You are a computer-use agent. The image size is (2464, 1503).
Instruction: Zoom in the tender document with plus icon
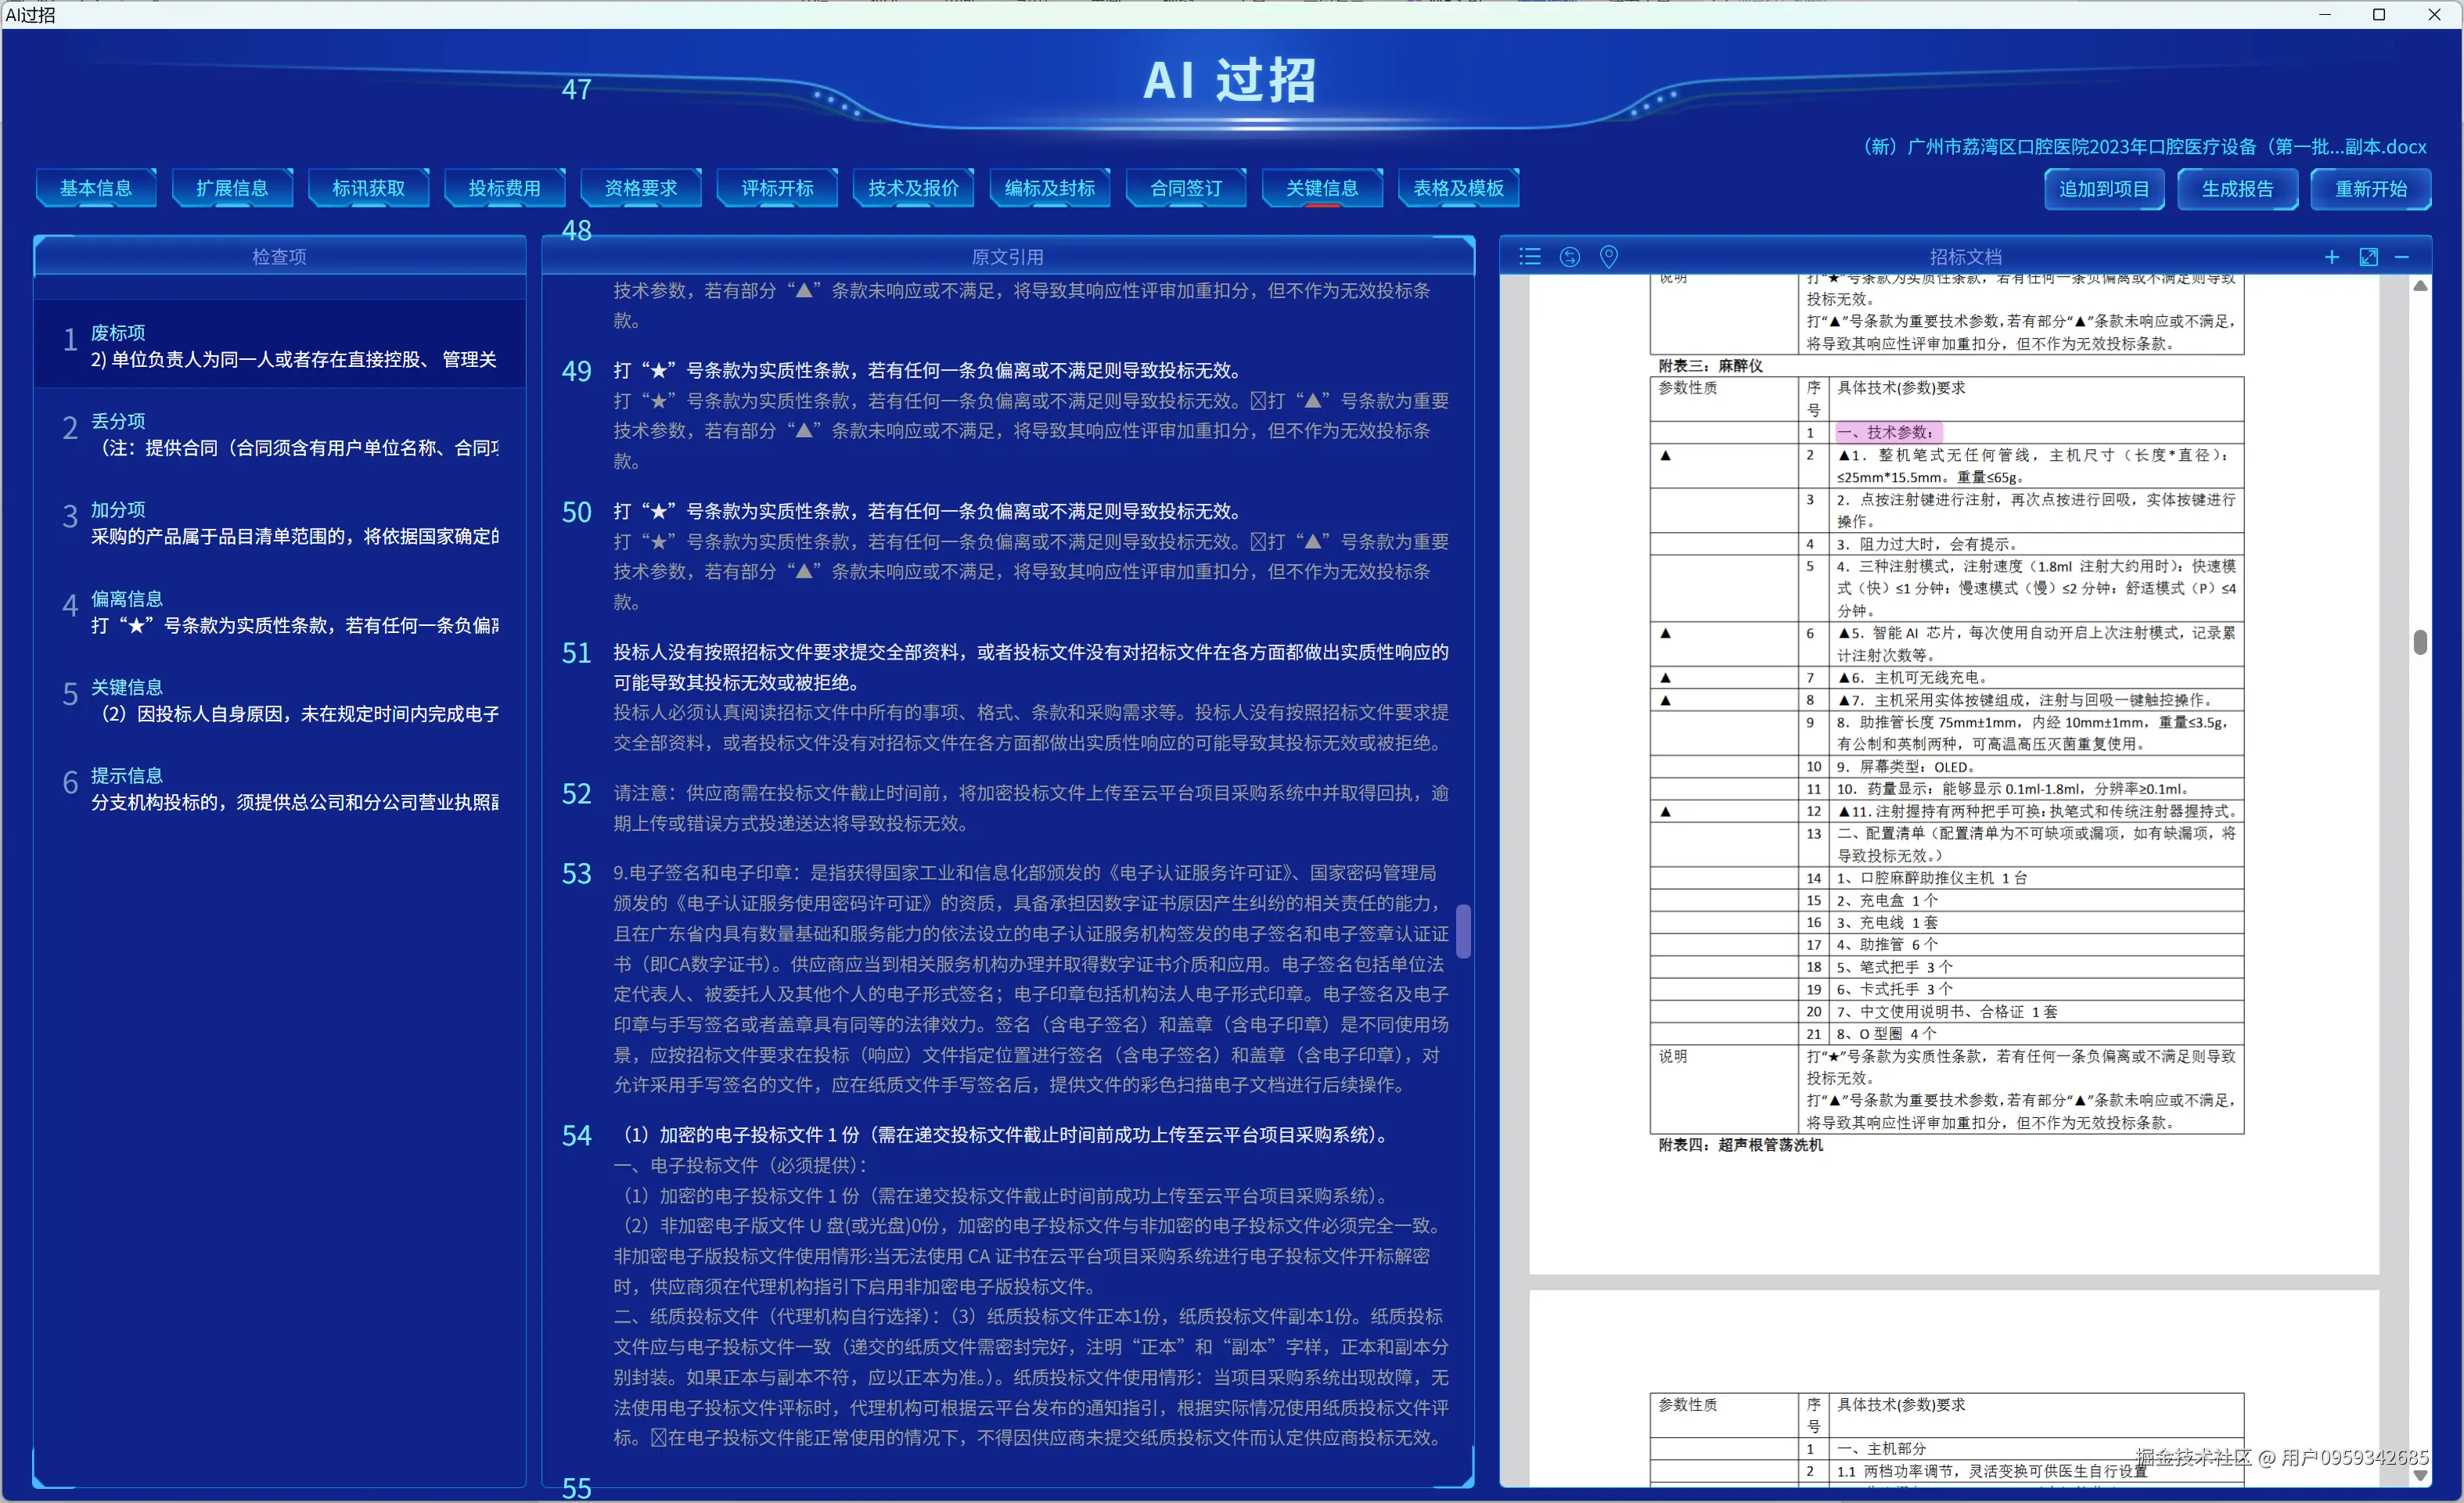point(2331,257)
